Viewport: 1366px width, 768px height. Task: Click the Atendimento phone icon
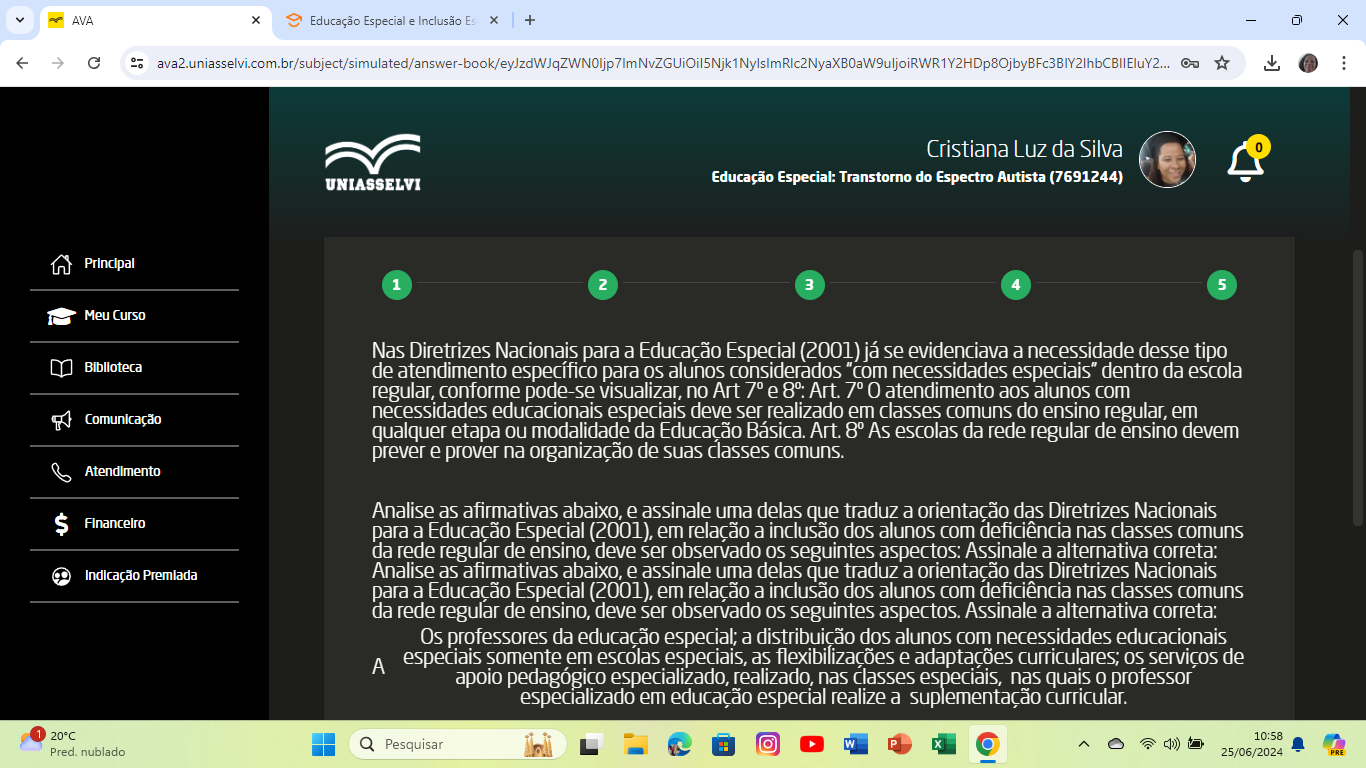[61, 472]
